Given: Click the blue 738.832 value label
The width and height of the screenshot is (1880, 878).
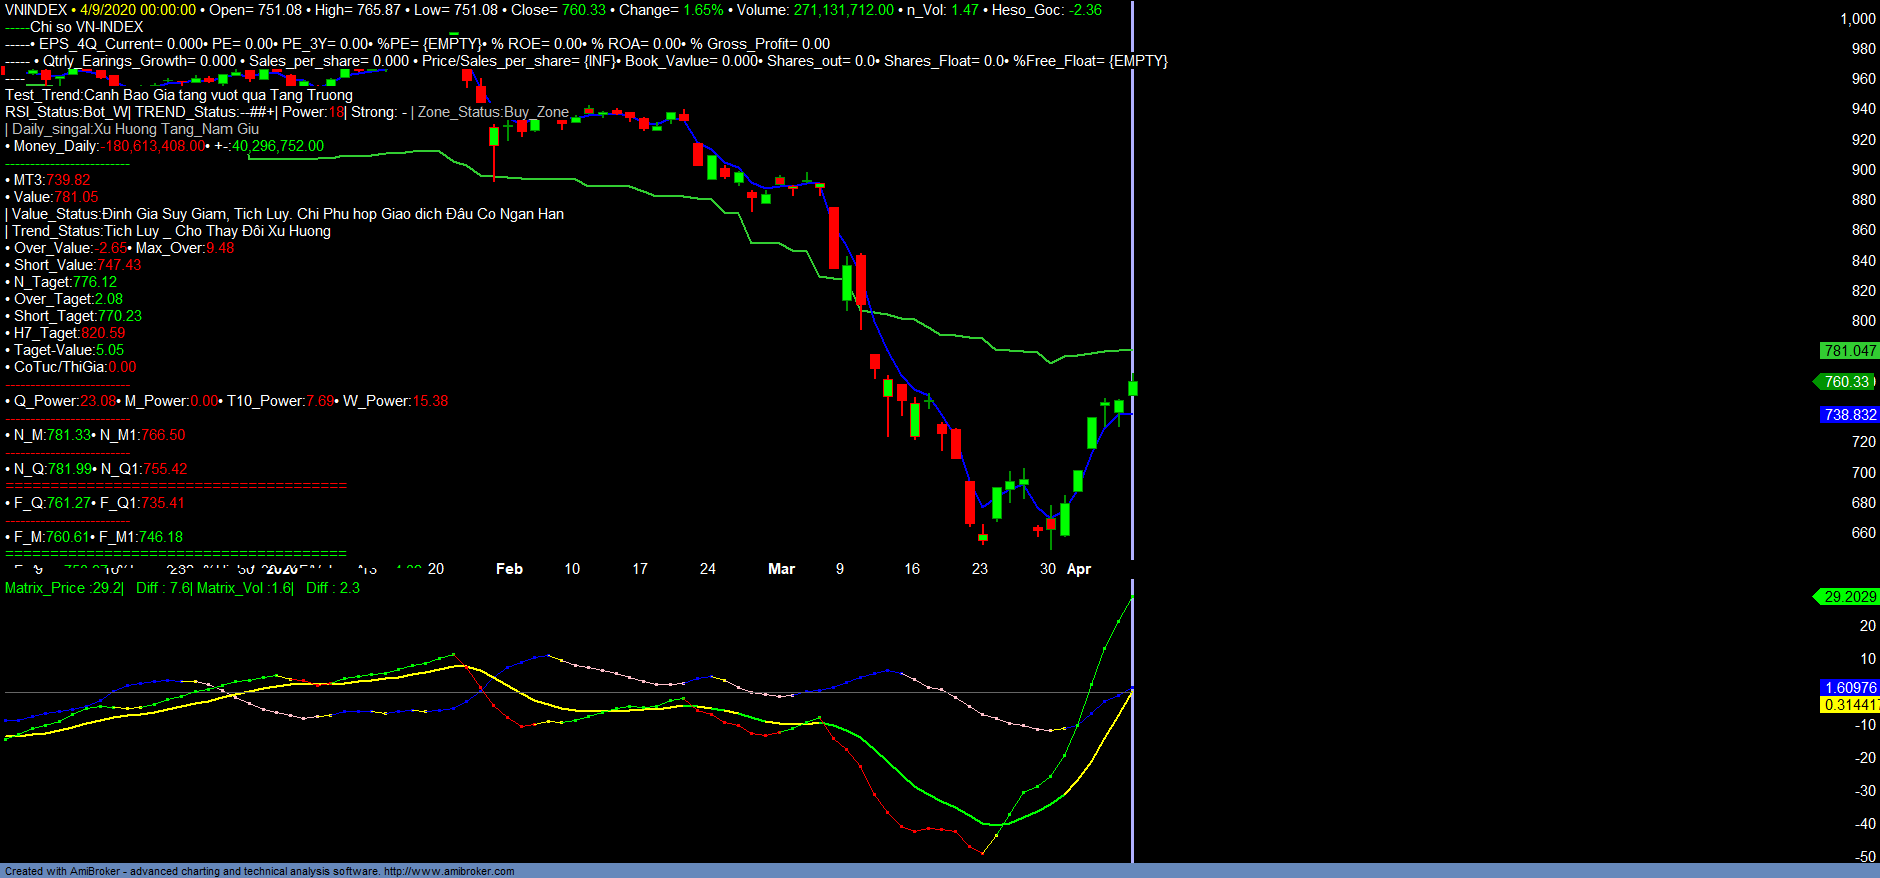Looking at the screenshot, I should [1849, 415].
